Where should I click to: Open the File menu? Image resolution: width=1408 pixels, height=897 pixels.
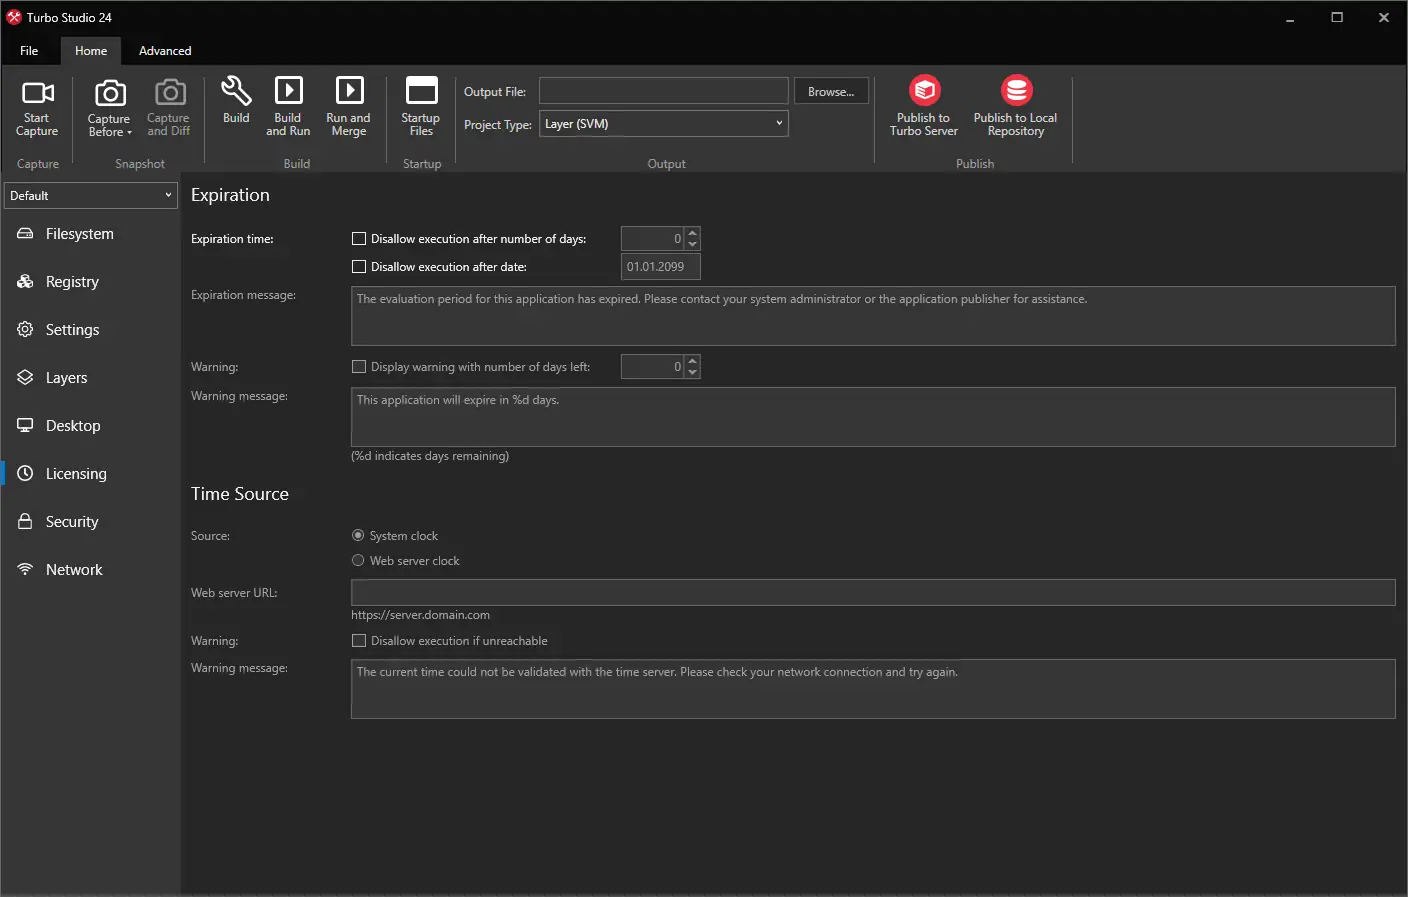(29, 51)
